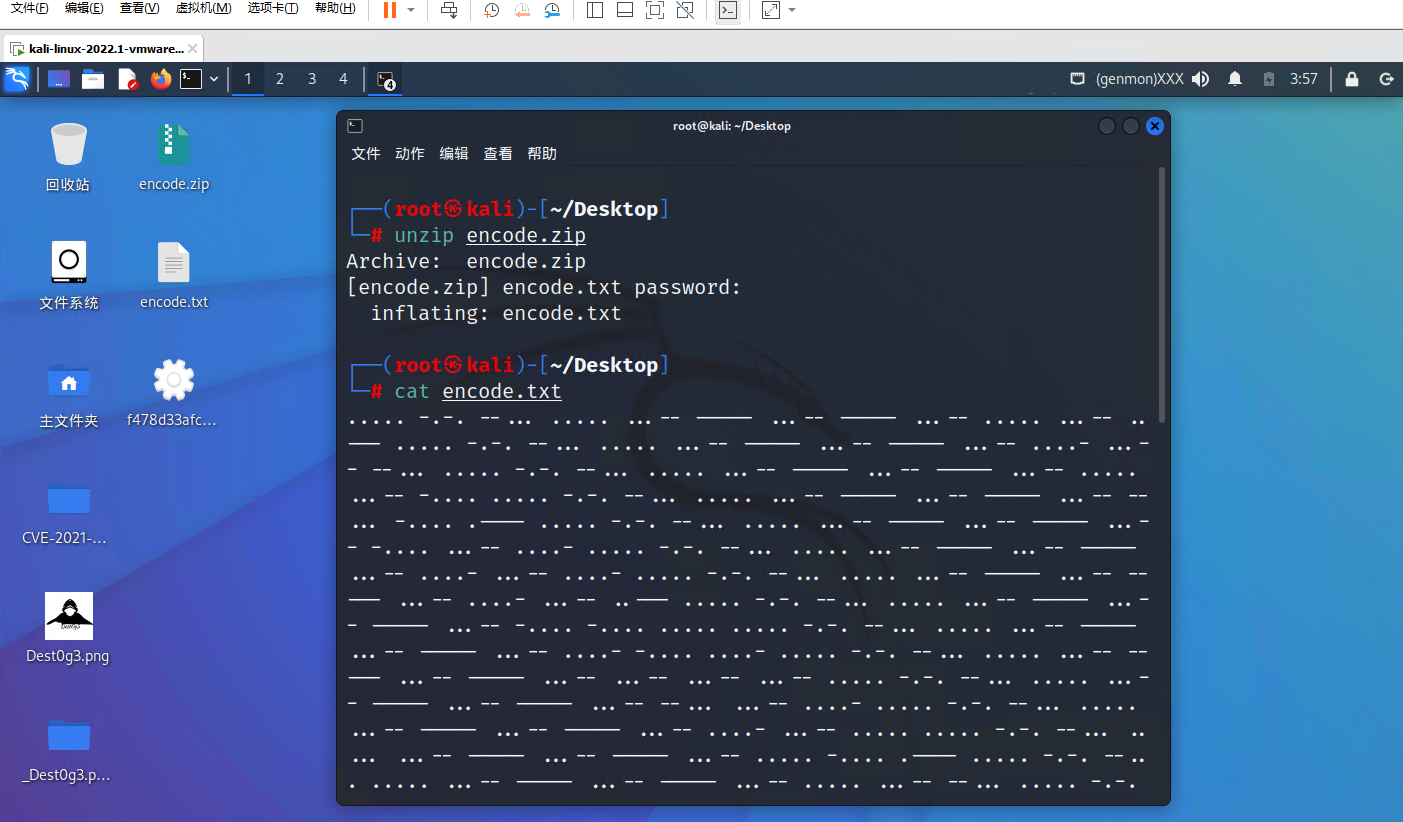
Task: Select the encode.txt file on the desktop
Action: pyautogui.click(x=174, y=275)
